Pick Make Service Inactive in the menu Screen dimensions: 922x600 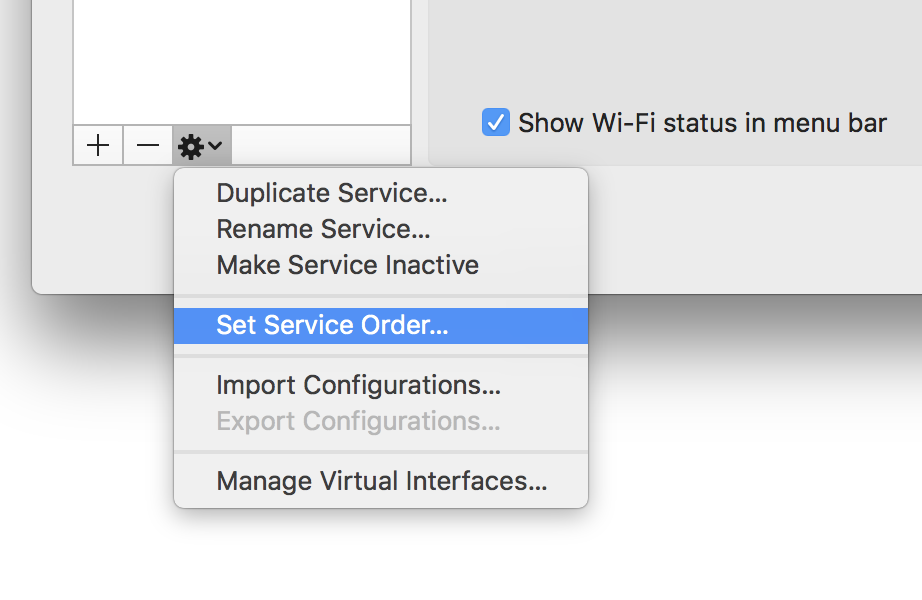[x=347, y=265]
